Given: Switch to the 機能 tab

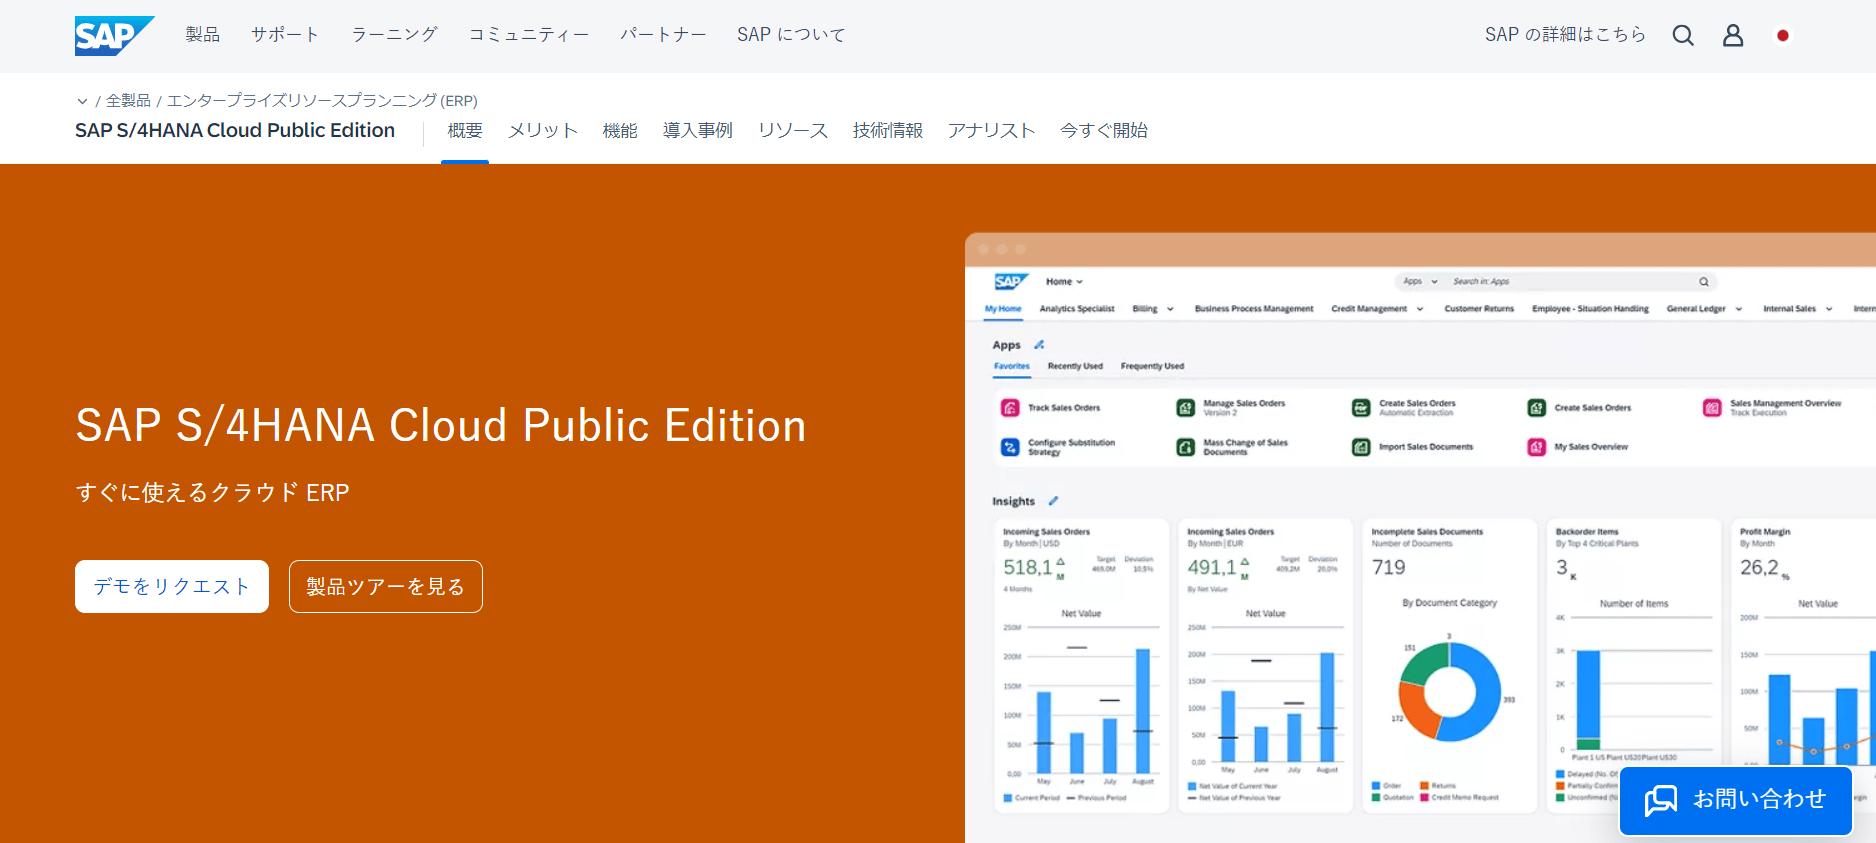Looking at the screenshot, I should click(620, 131).
